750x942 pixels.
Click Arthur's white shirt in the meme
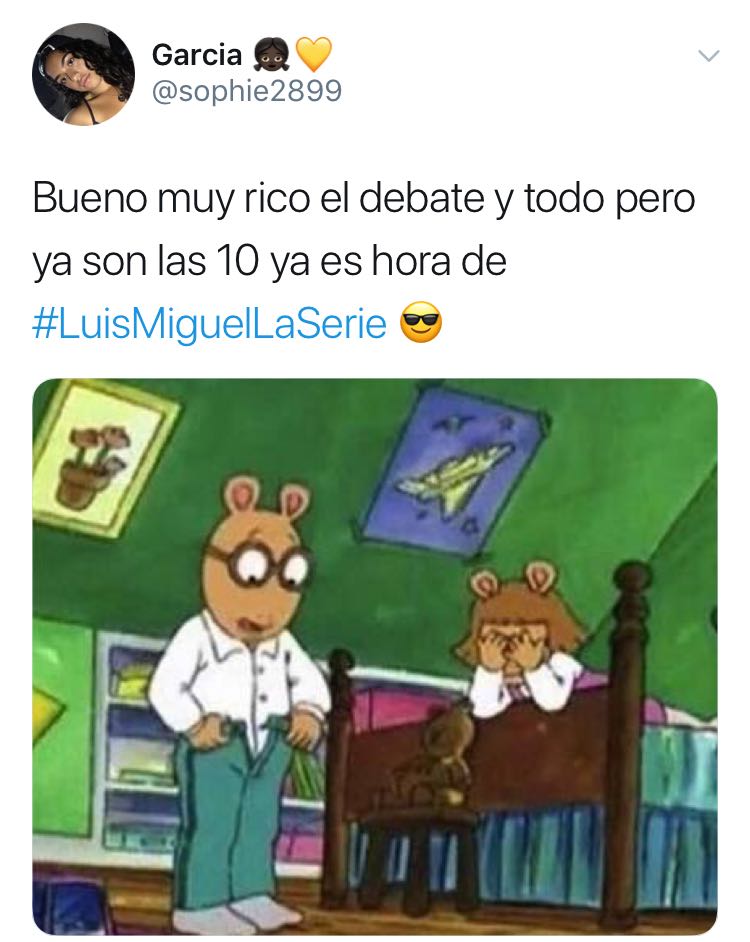click(239, 671)
